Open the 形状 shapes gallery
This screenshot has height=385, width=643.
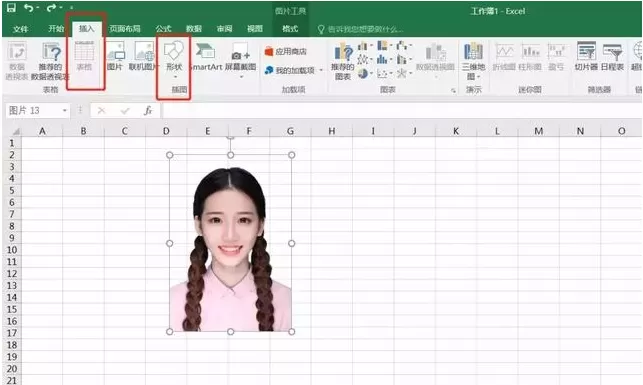pyautogui.click(x=174, y=59)
